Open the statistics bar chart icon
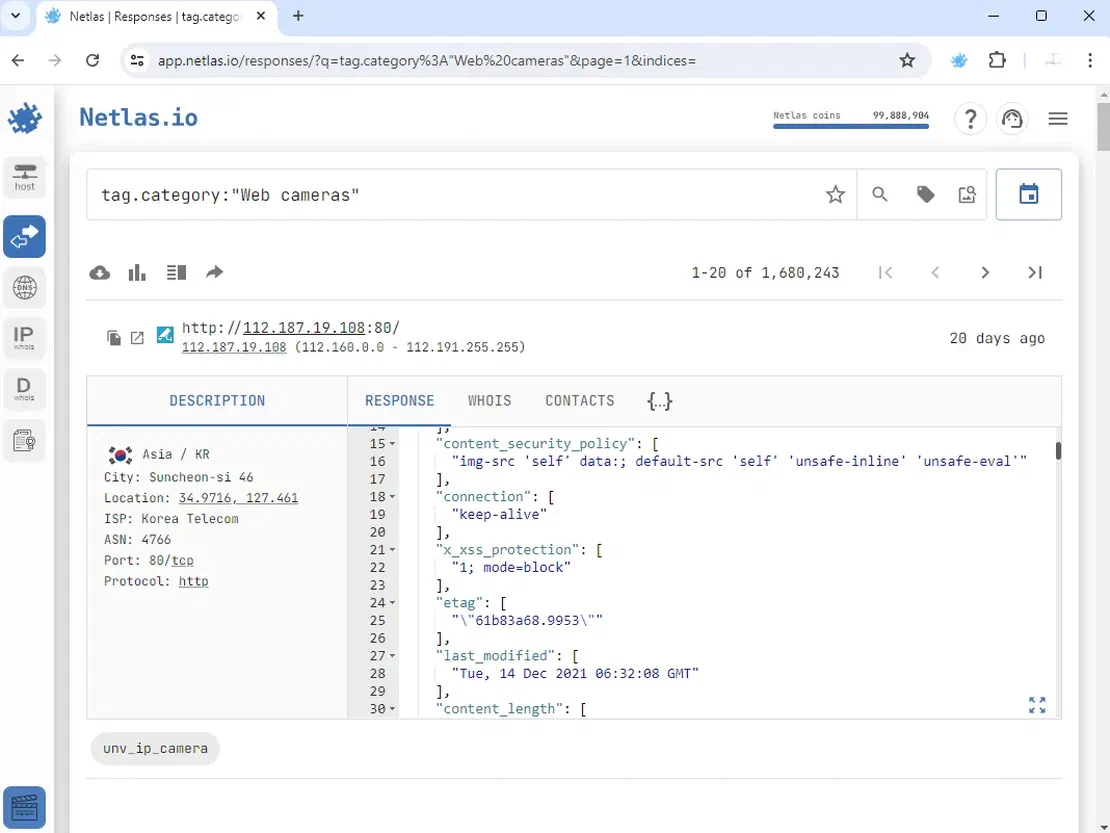 point(138,273)
